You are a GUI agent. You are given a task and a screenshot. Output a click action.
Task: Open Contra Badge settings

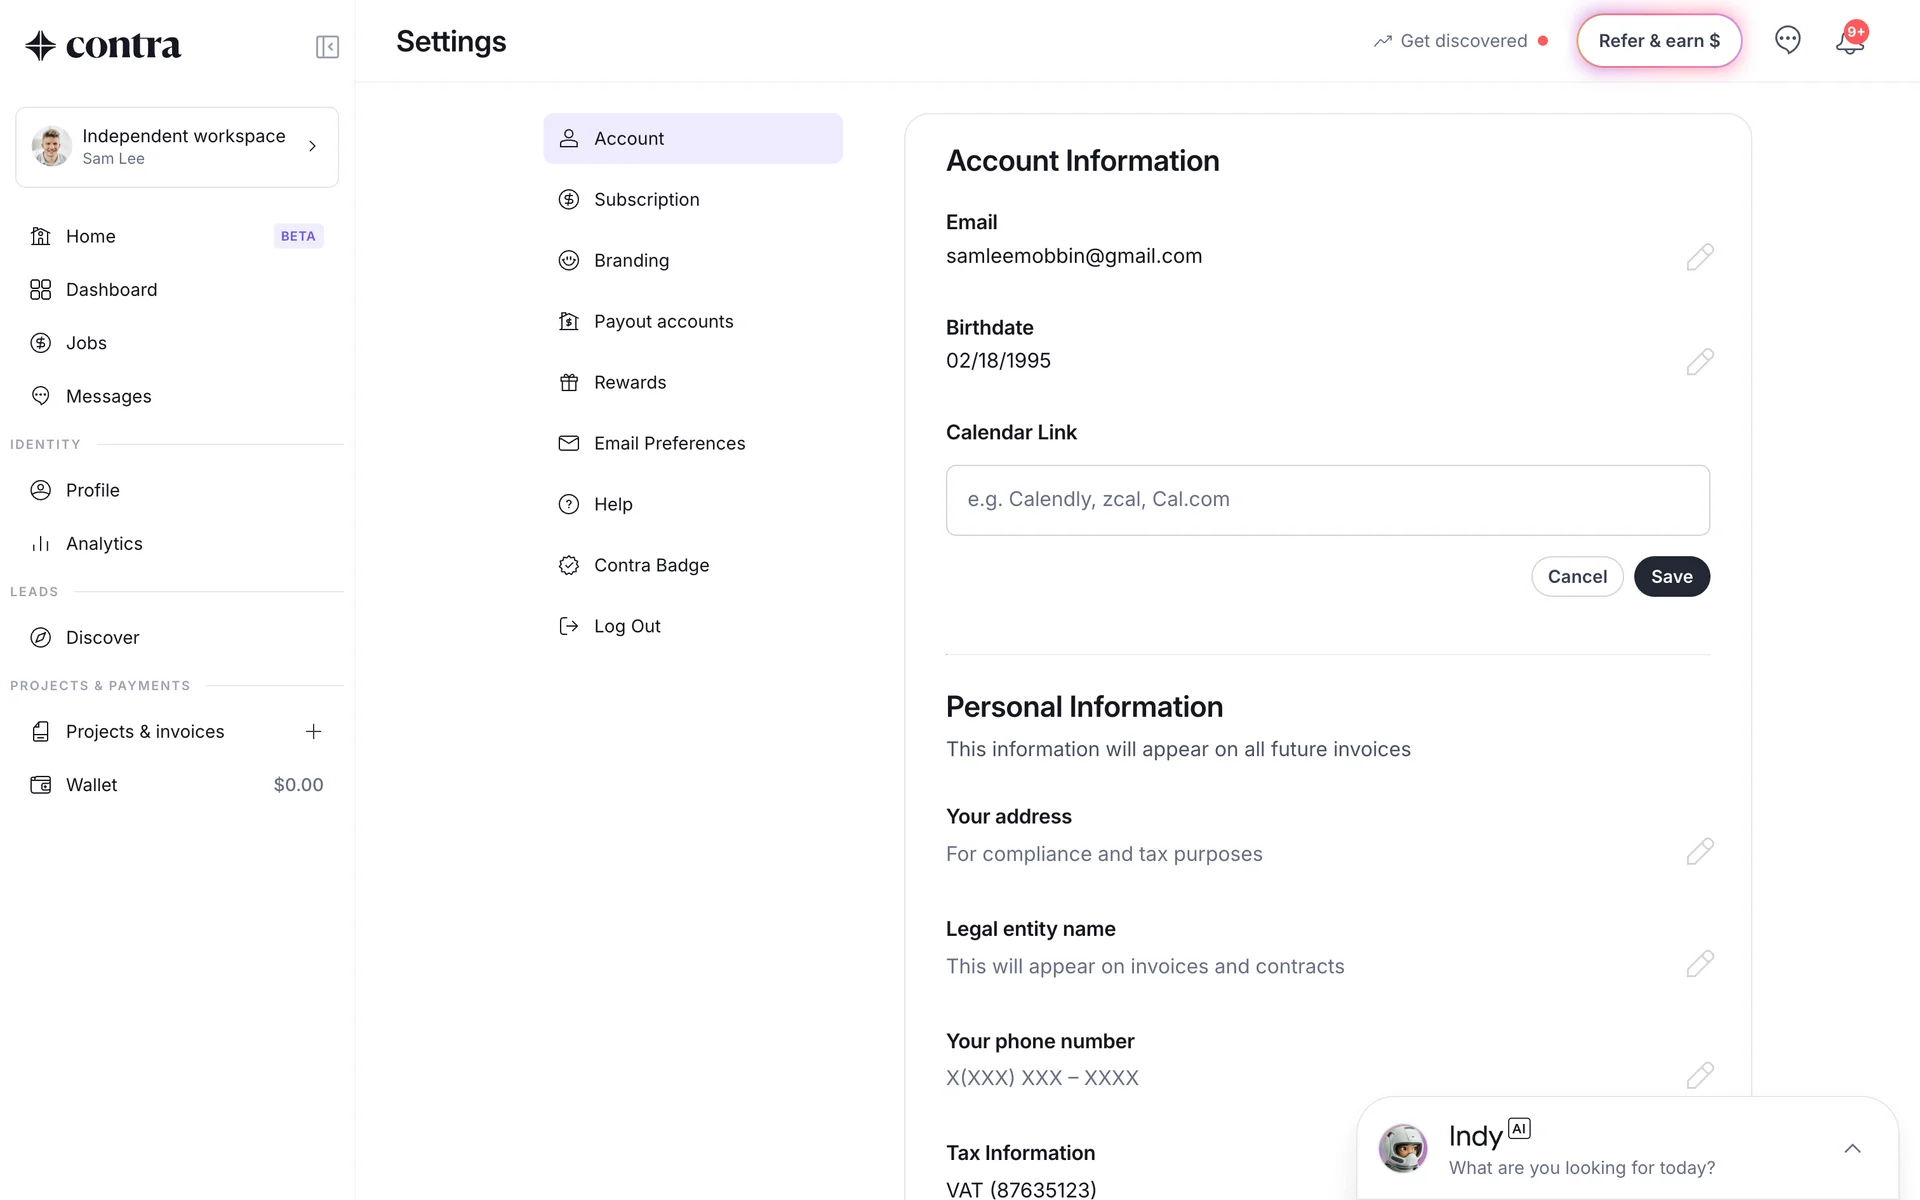651,566
